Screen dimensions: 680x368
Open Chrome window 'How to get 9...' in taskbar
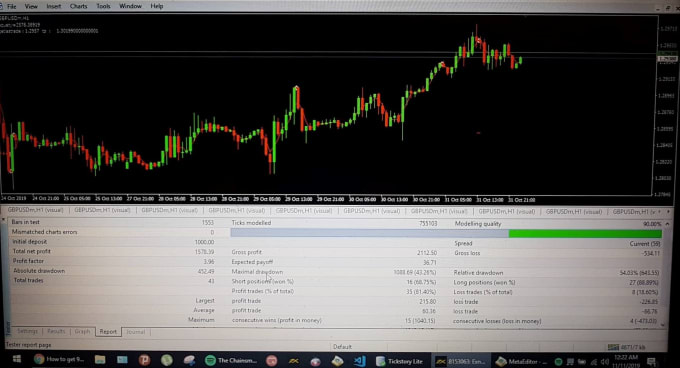[x=59, y=359]
